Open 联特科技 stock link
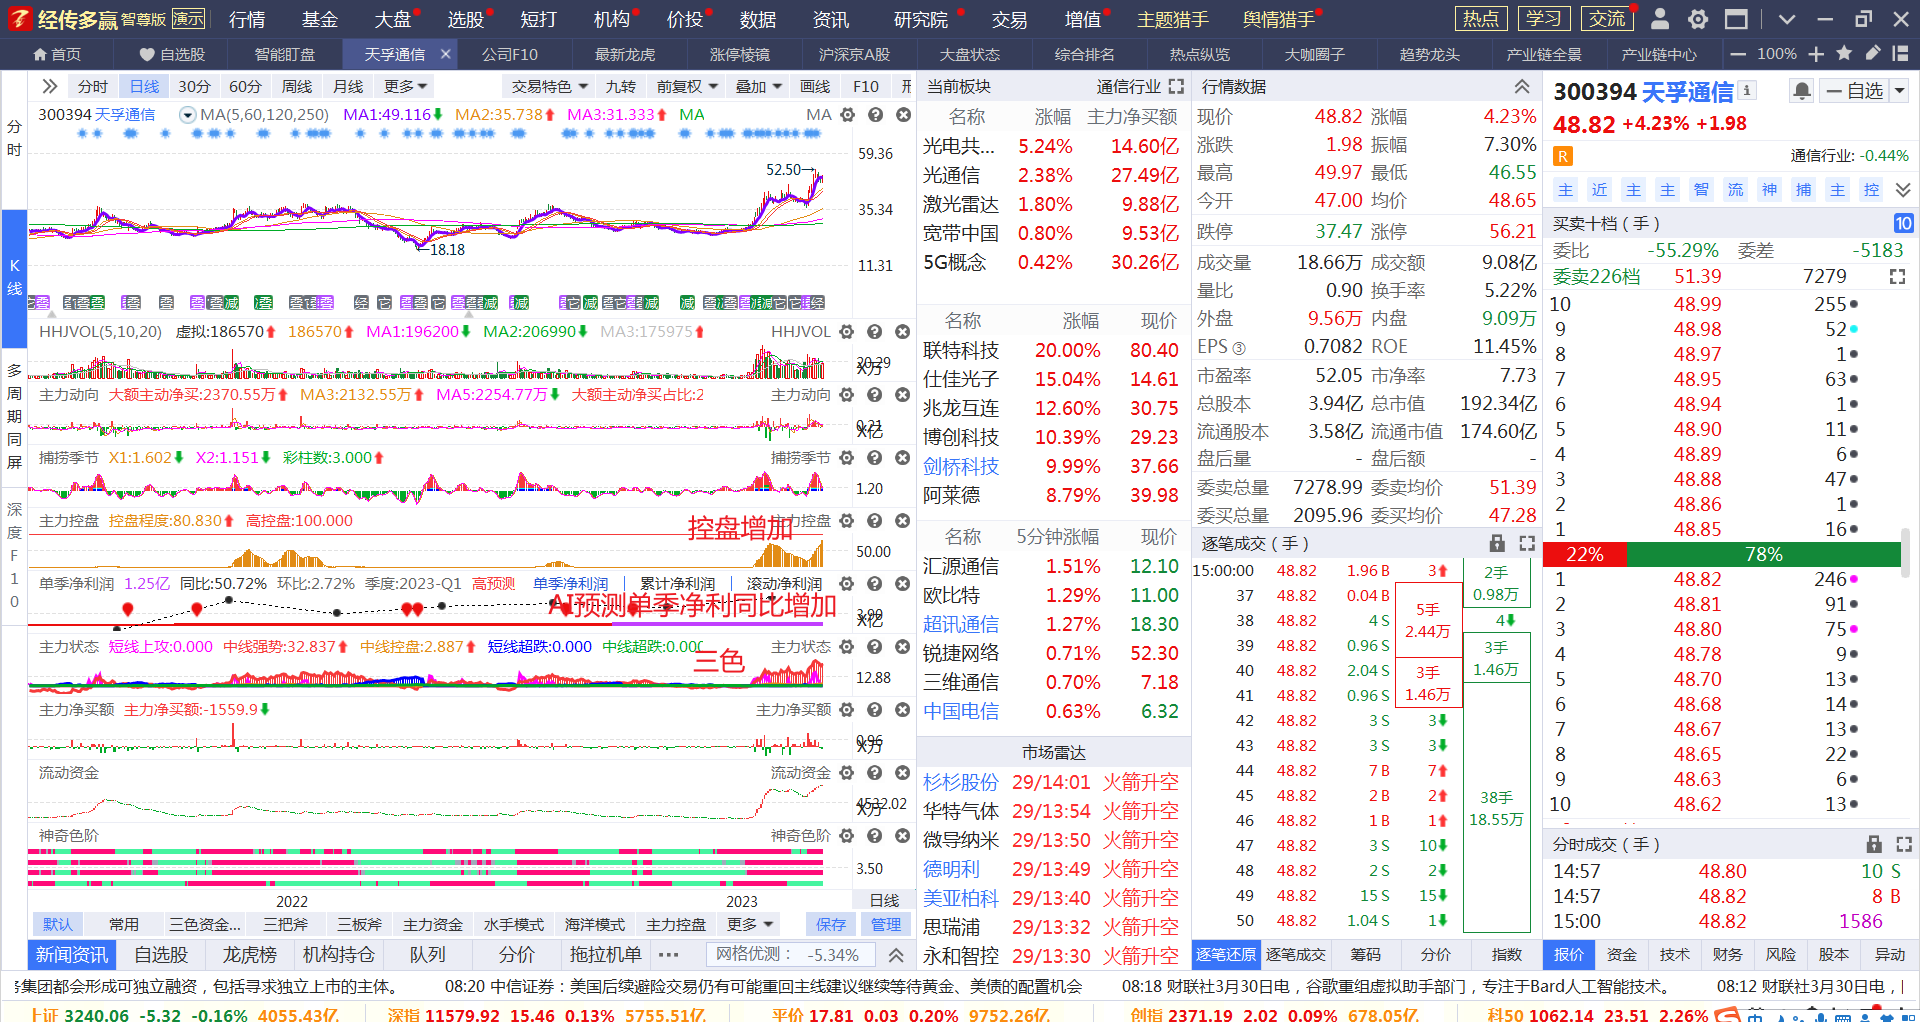This screenshot has width=1920, height=1022. coord(960,350)
